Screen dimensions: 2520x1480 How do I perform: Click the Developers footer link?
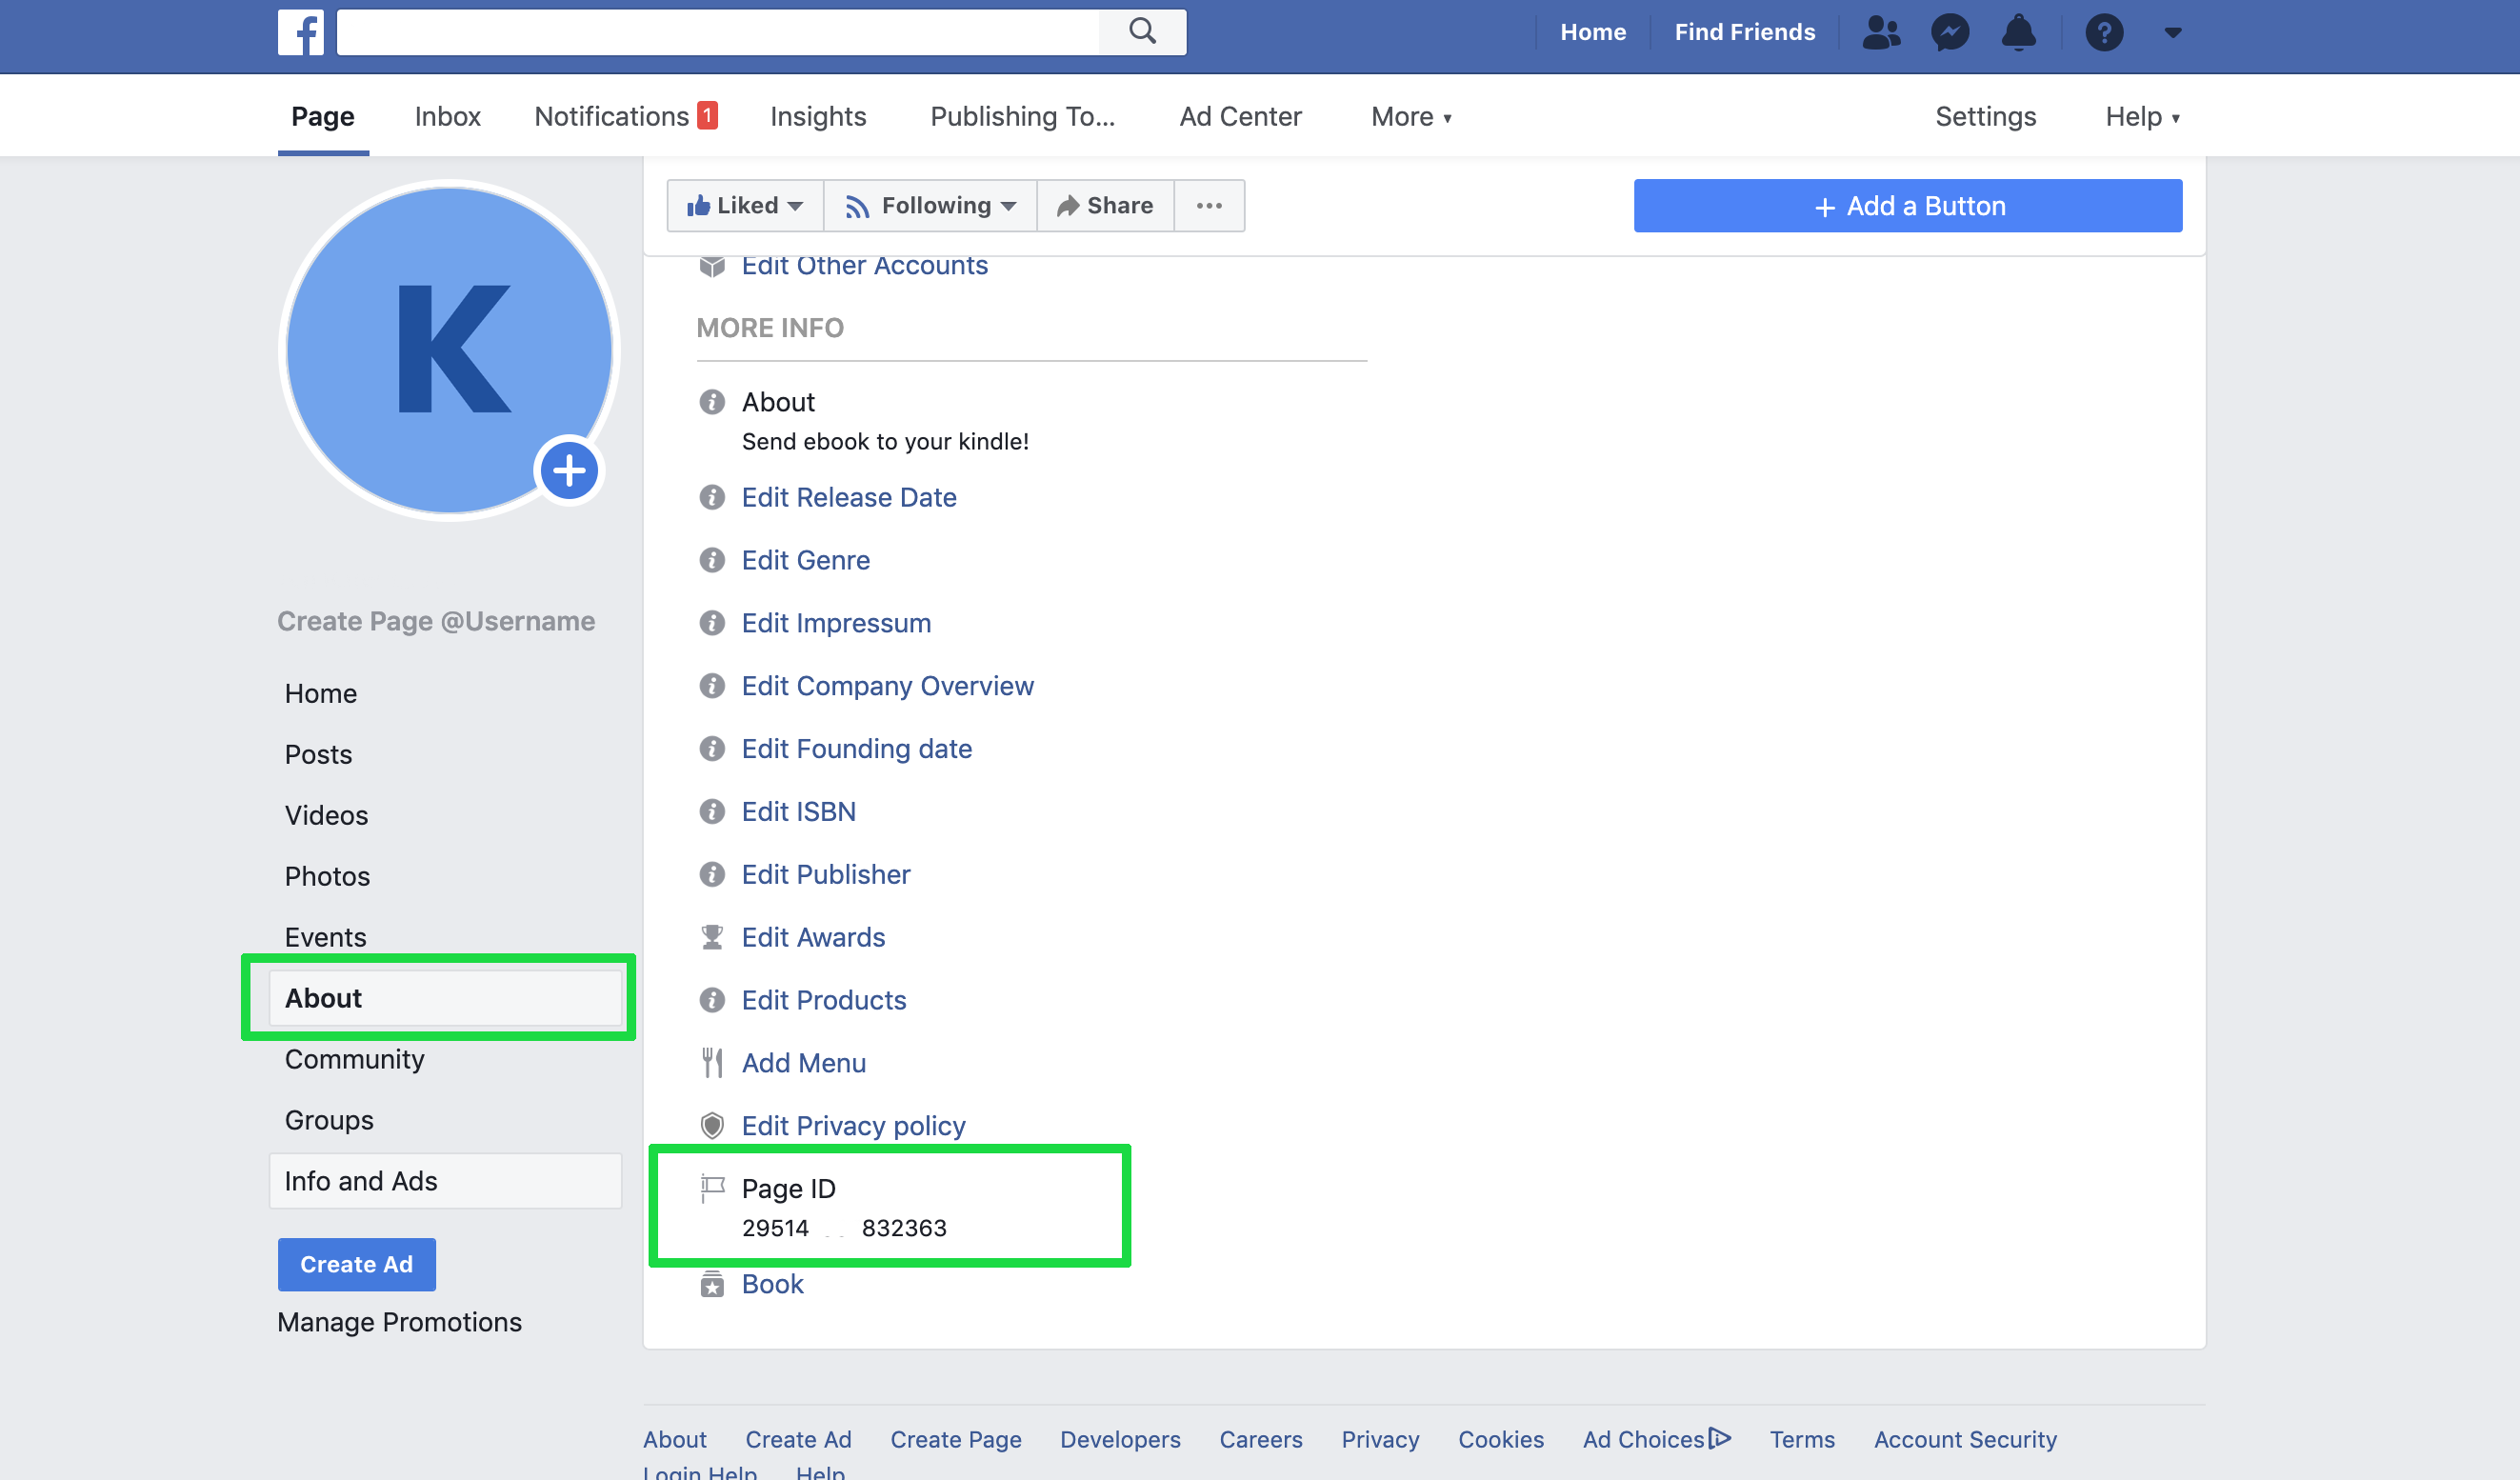click(1120, 1439)
